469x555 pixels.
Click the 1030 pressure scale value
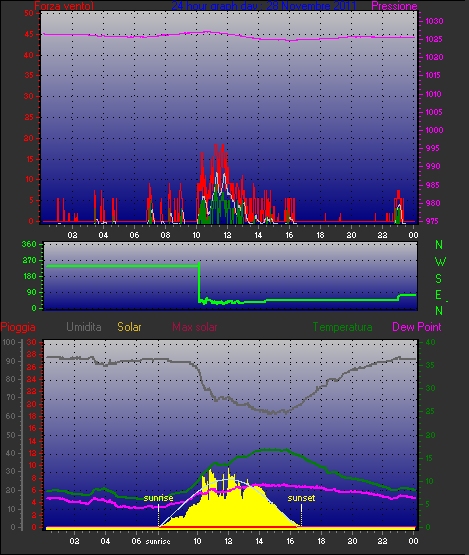point(434,21)
